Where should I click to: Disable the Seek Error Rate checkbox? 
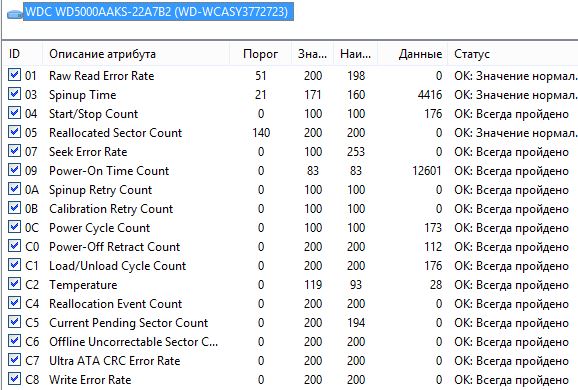pyautogui.click(x=14, y=151)
